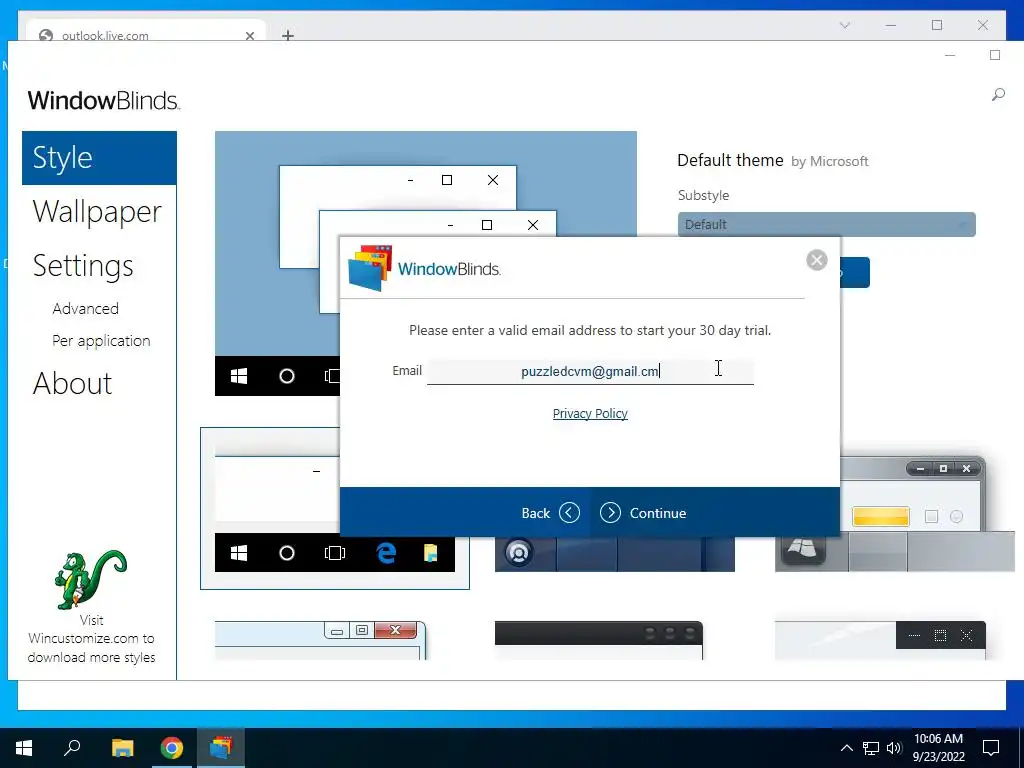
Task: Minimize the WindowBlinds window
Action: (950, 56)
